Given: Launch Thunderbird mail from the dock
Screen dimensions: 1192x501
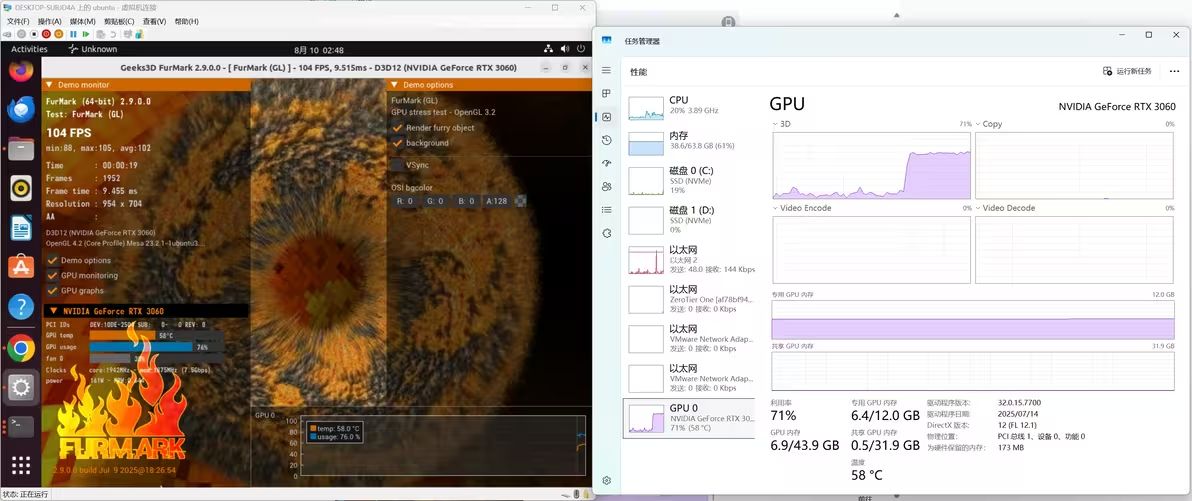Looking at the screenshot, I should click(21, 109).
